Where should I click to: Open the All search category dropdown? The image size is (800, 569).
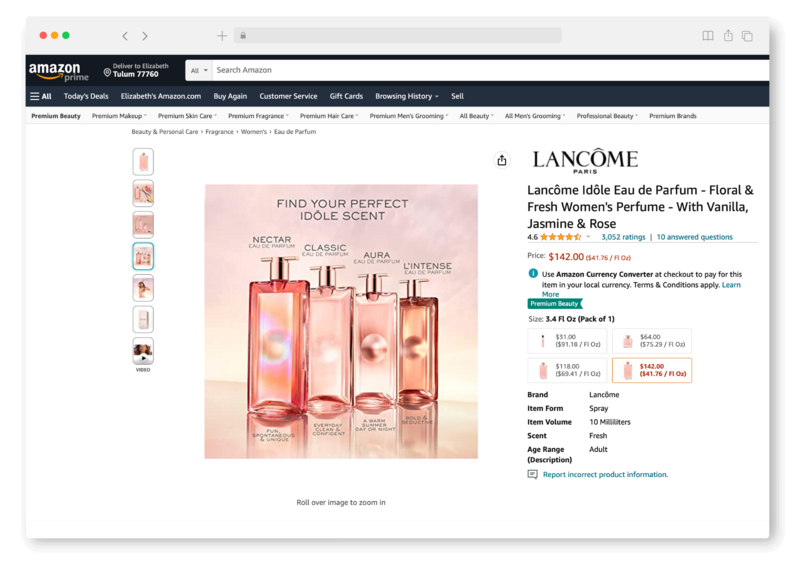tap(199, 70)
